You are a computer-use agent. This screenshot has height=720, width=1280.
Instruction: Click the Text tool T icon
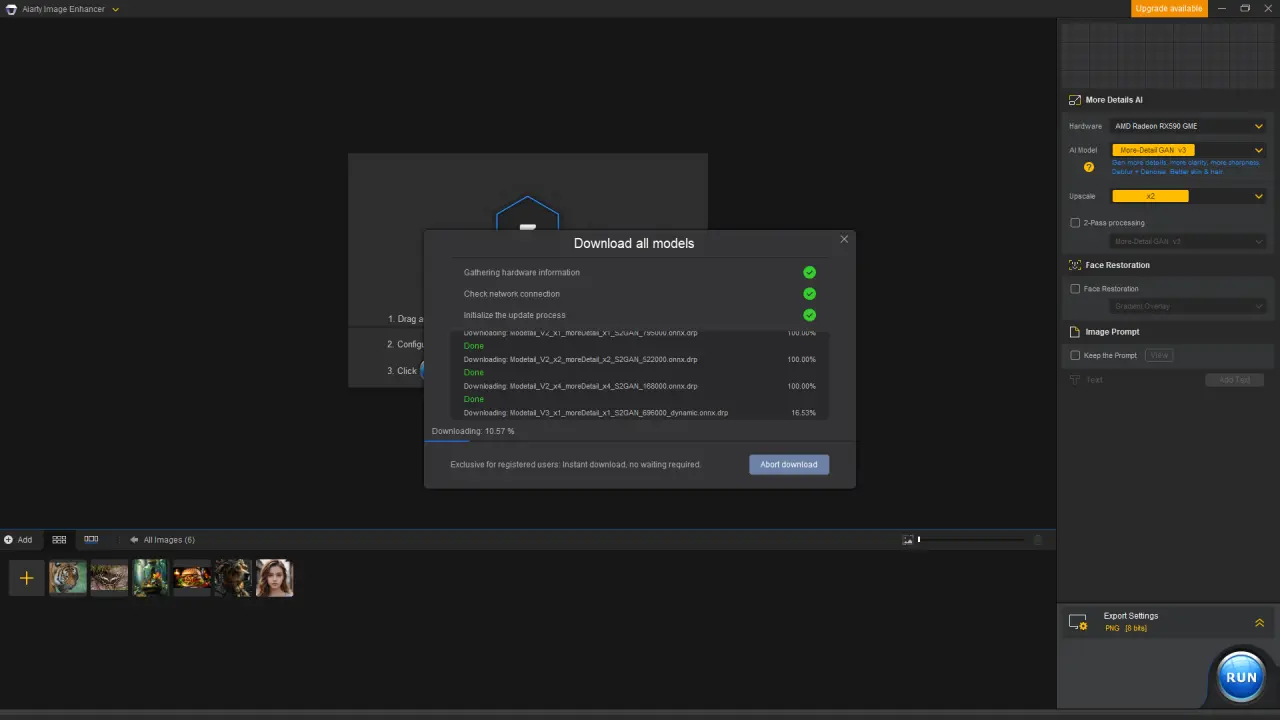point(1075,380)
